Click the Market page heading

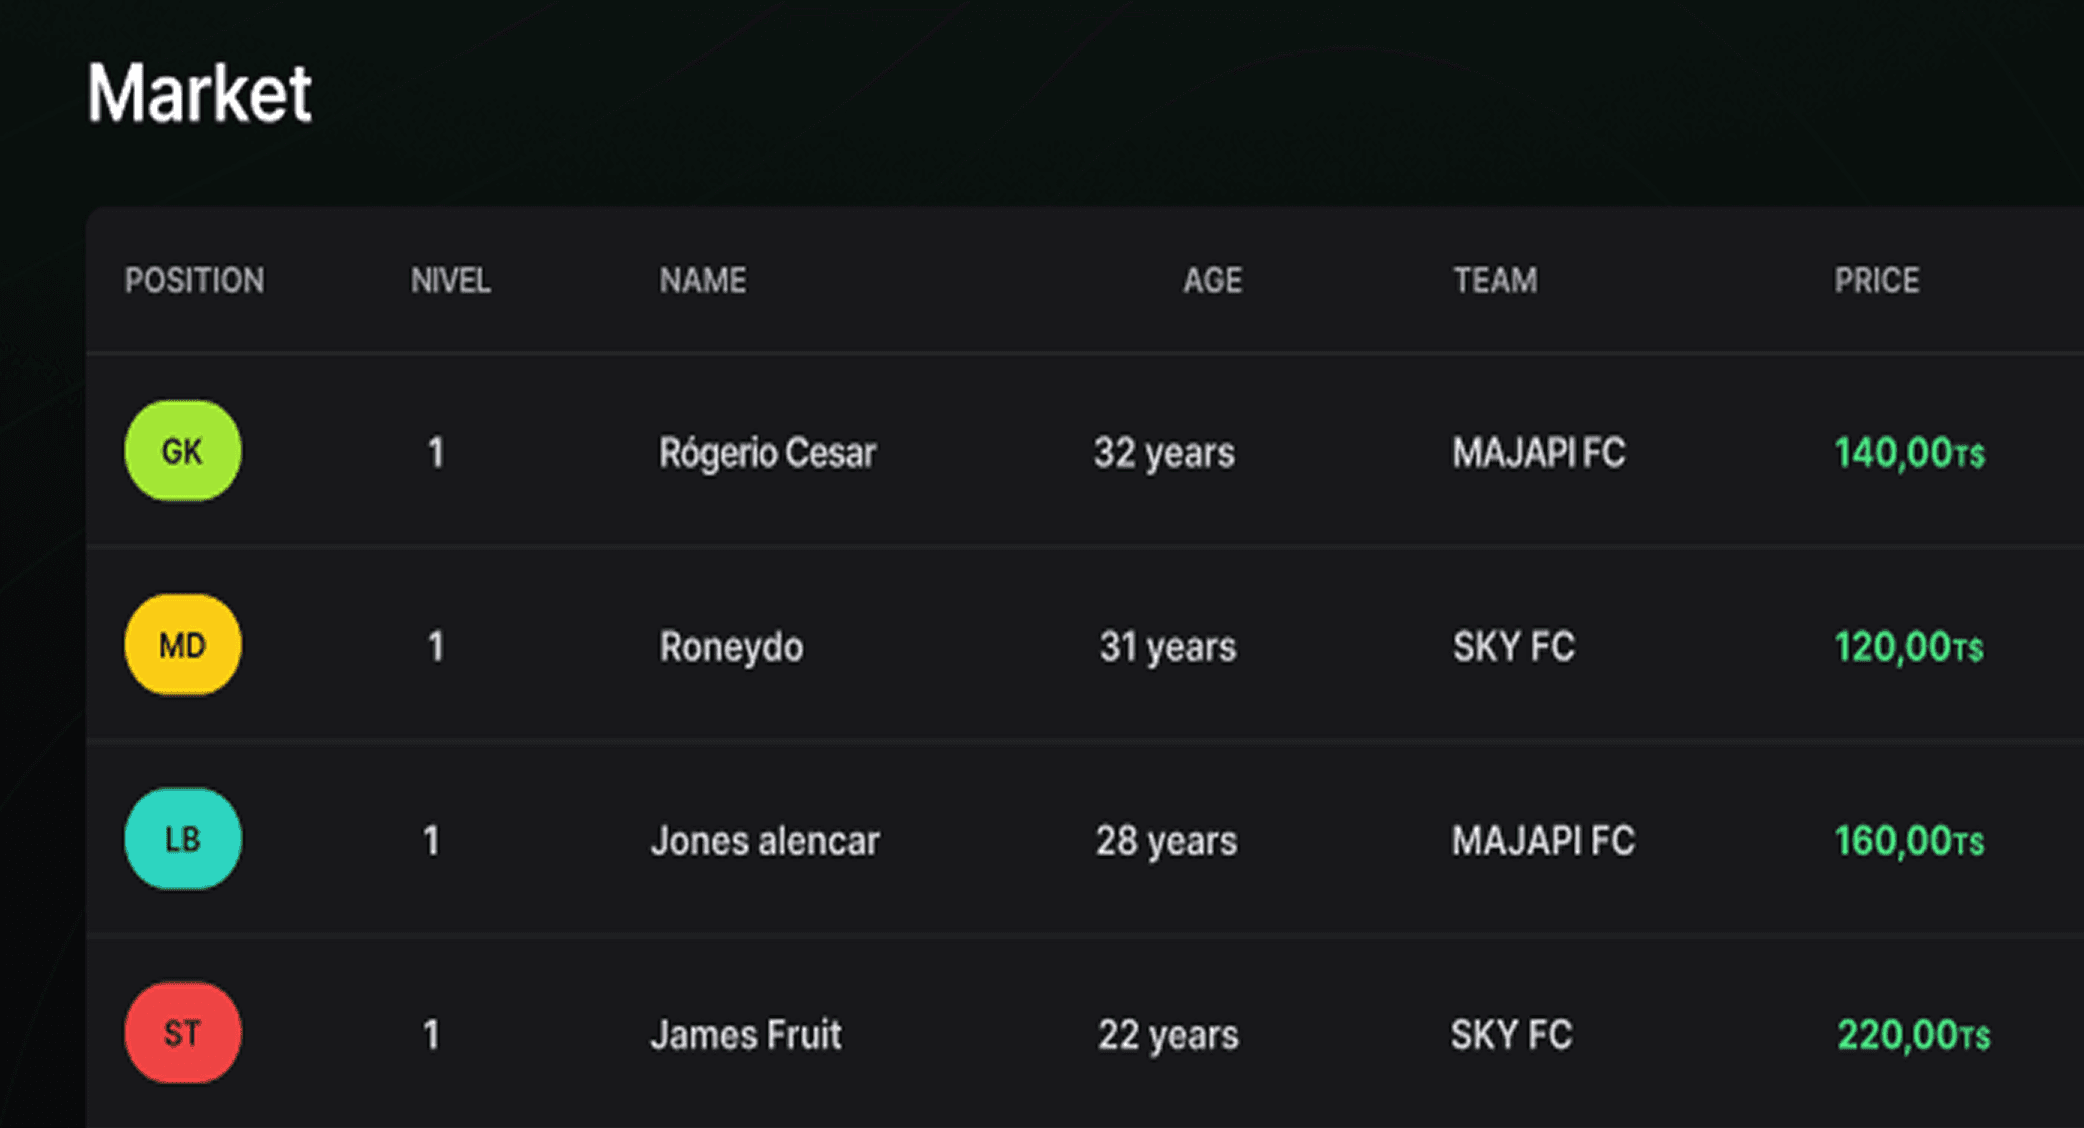coord(199,93)
